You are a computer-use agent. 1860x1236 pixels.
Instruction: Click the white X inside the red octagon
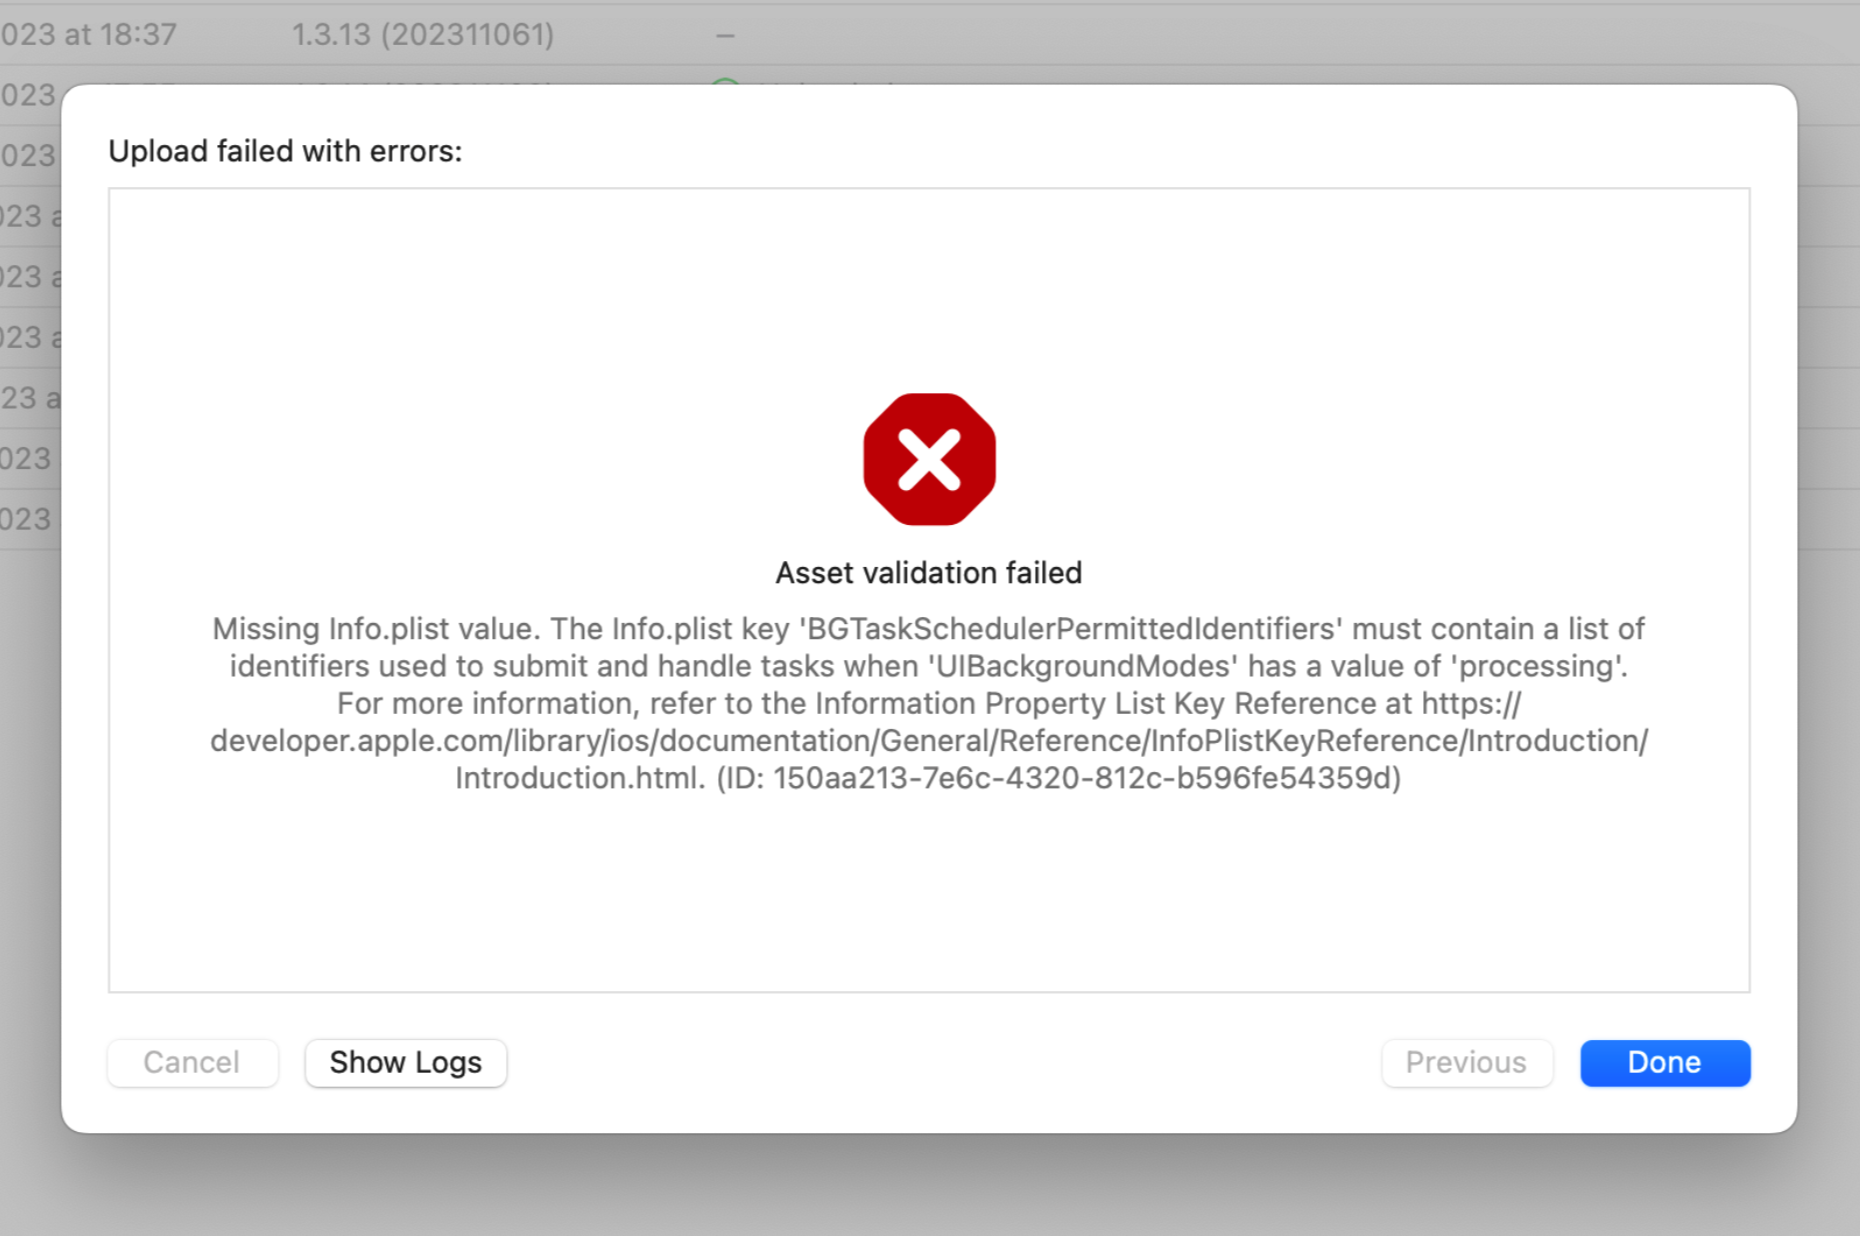pos(929,459)
